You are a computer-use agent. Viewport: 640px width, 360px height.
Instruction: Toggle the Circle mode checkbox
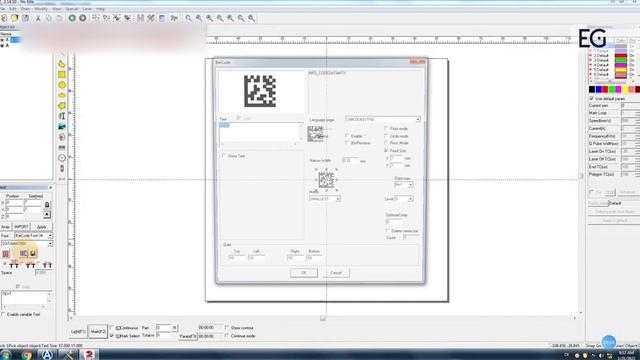pyautogui.click(x=386, y=136)
